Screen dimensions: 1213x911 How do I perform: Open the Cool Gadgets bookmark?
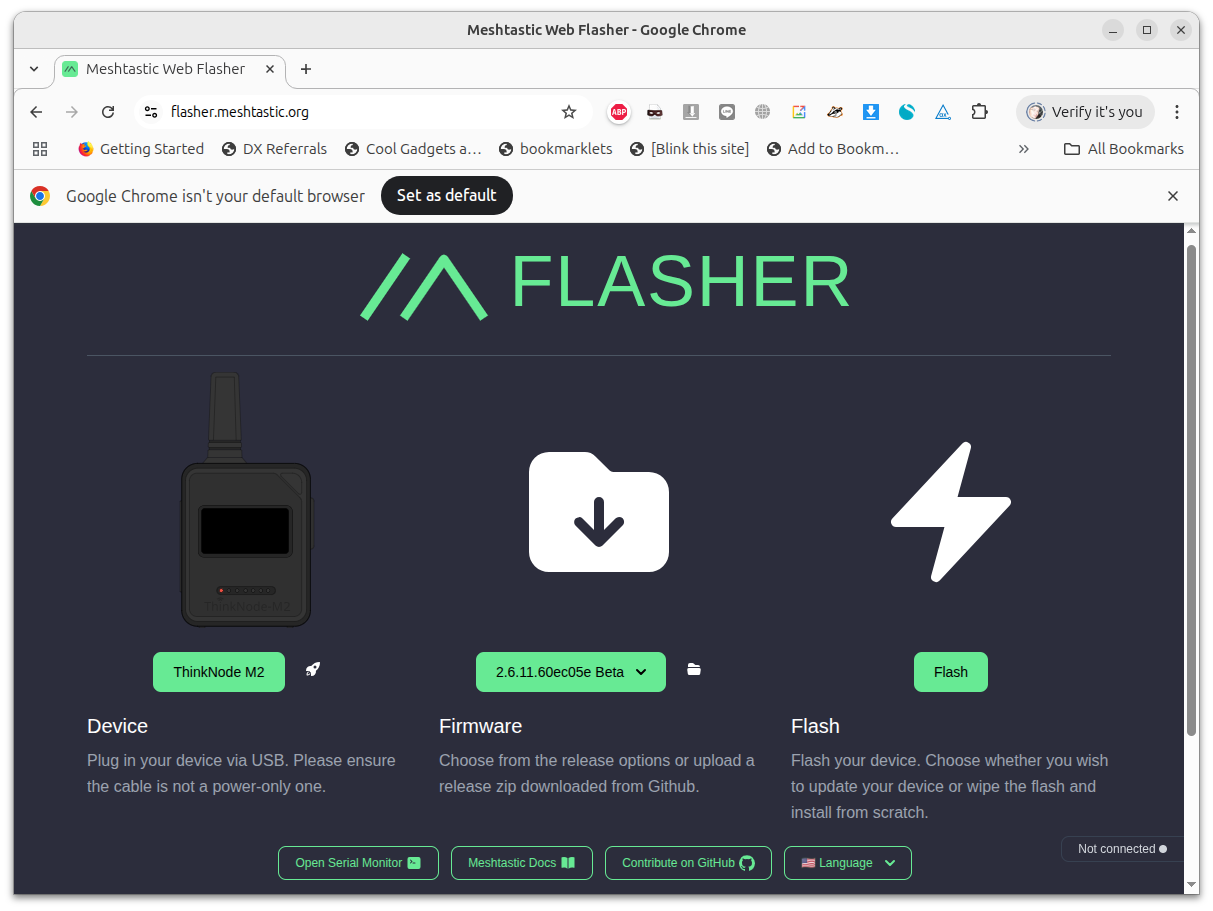click(414, 149)
